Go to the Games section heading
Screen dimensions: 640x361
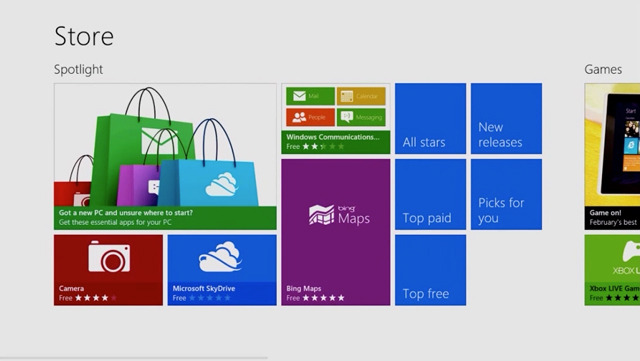(x=603, y=69)
